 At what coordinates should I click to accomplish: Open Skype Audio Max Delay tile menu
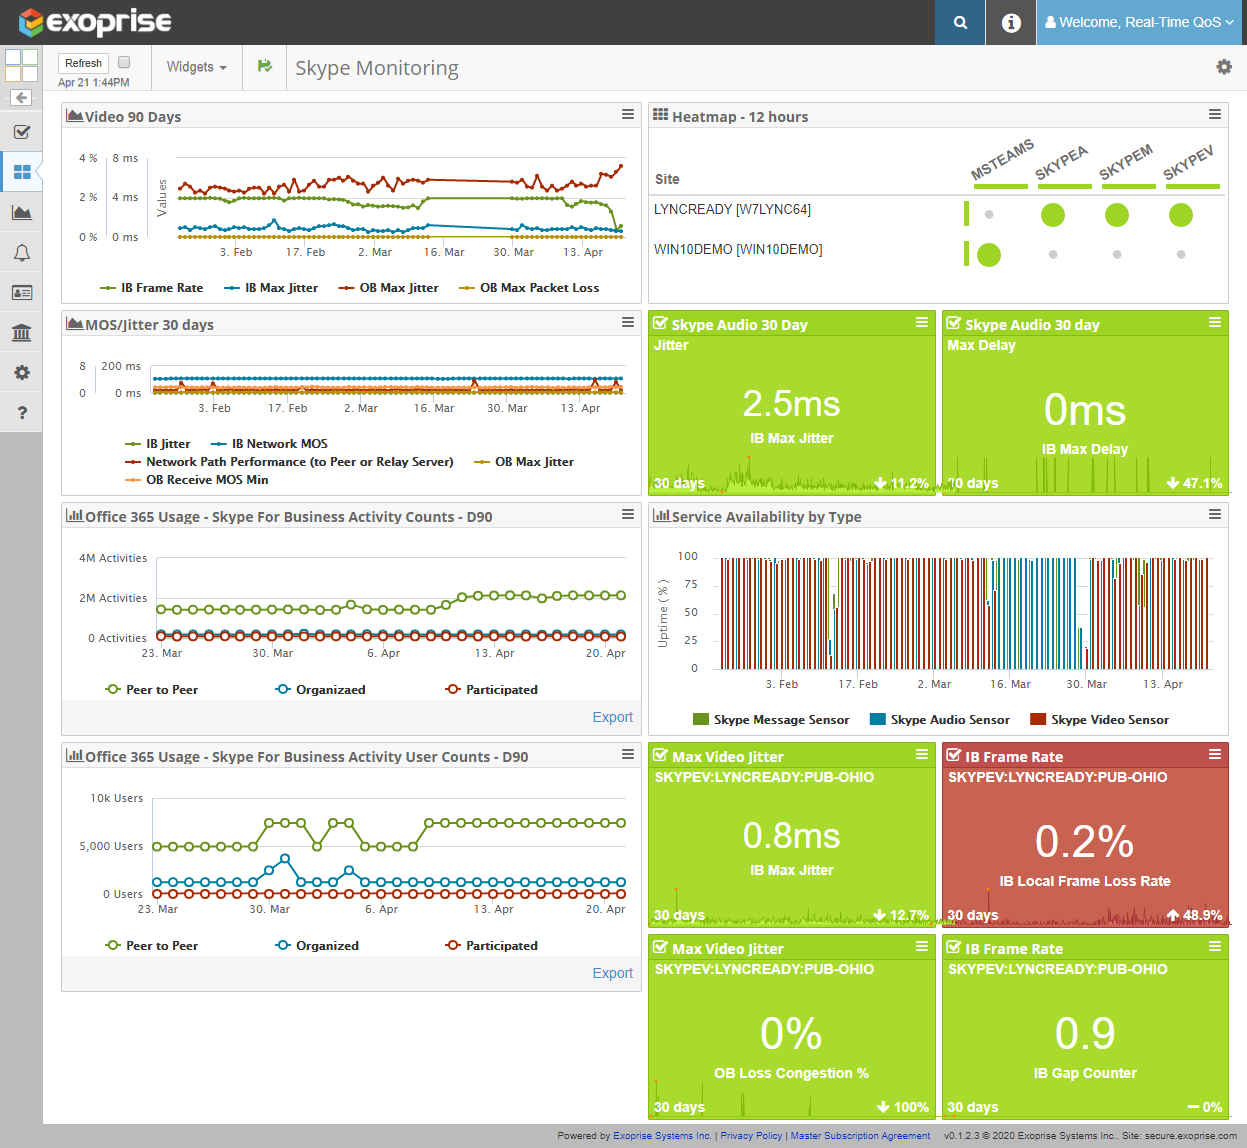coord(1215,322)
